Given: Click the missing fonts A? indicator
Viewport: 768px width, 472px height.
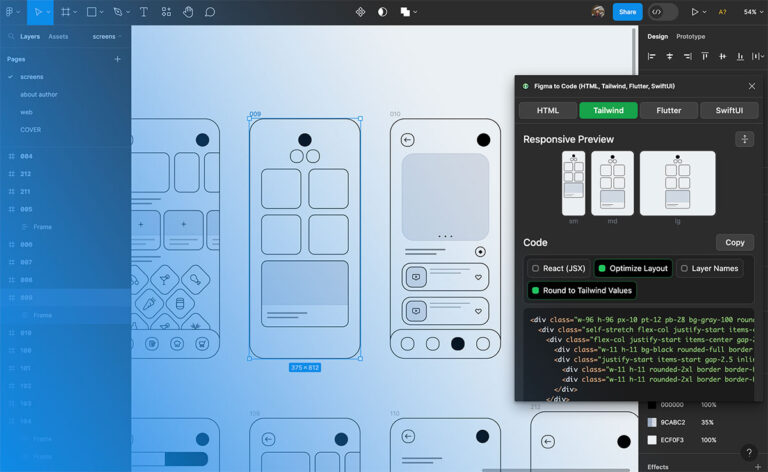Looking at the screenshot, I should tap(722, 12).
